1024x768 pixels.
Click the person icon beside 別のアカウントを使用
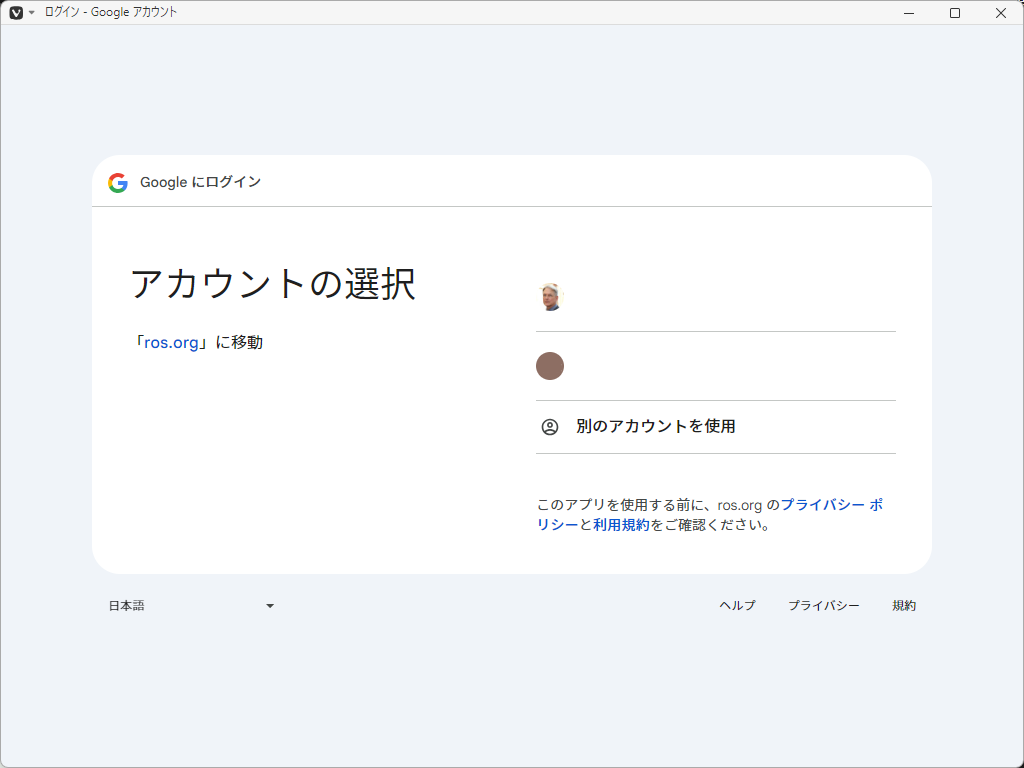tap(550, 427)
